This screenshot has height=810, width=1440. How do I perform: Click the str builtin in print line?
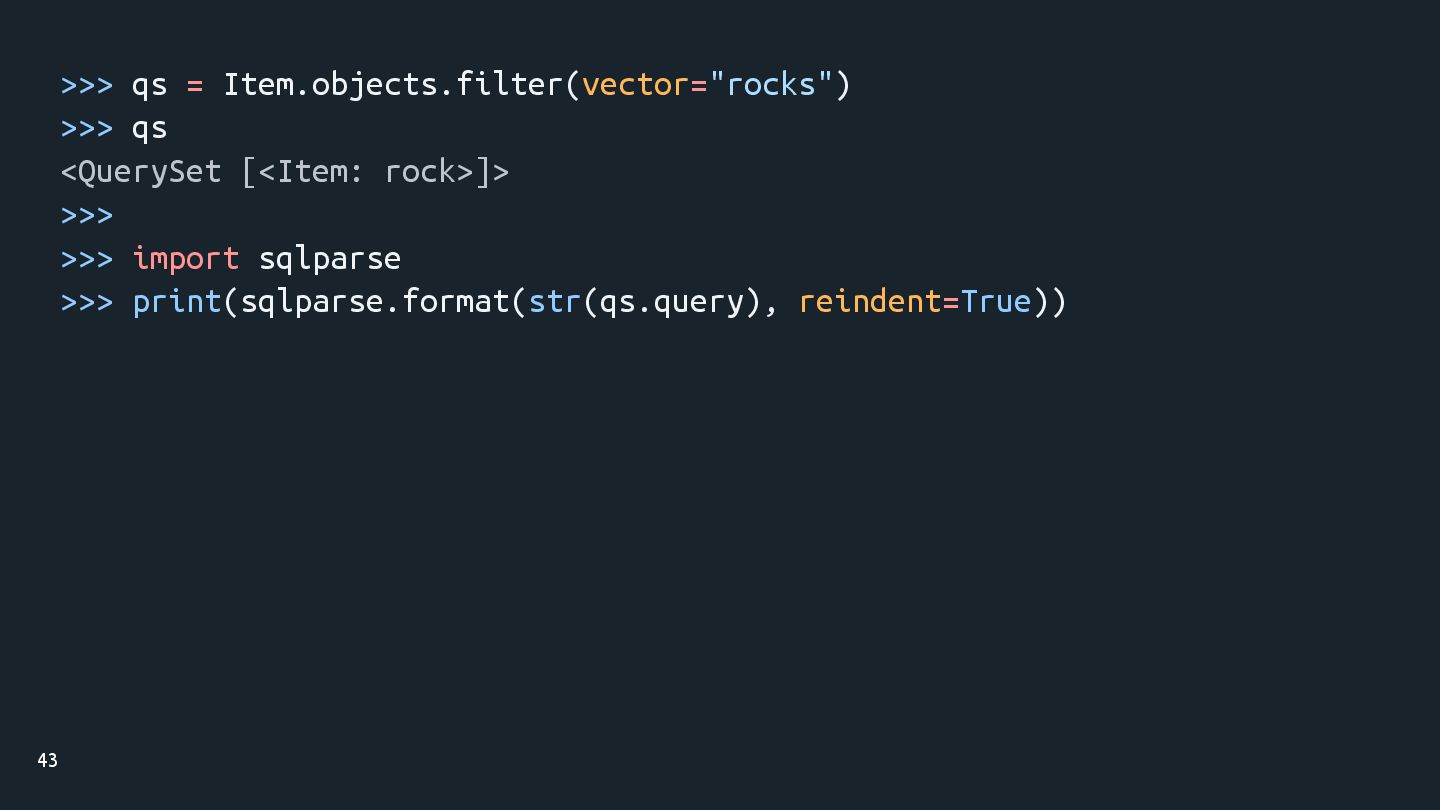pos(555,301)
